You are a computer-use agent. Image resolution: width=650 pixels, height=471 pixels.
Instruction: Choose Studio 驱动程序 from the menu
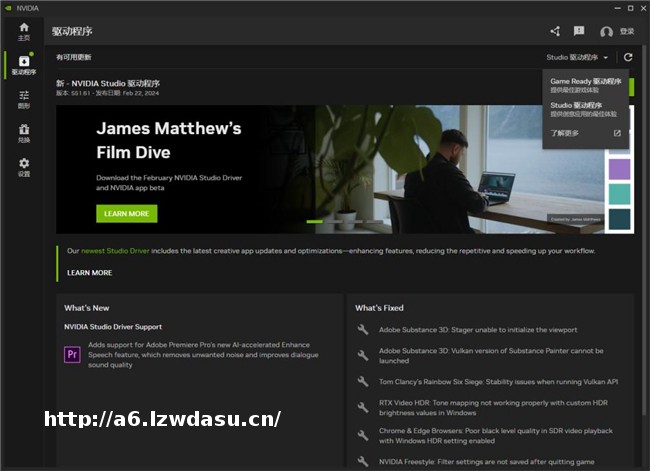click(585, 108)
